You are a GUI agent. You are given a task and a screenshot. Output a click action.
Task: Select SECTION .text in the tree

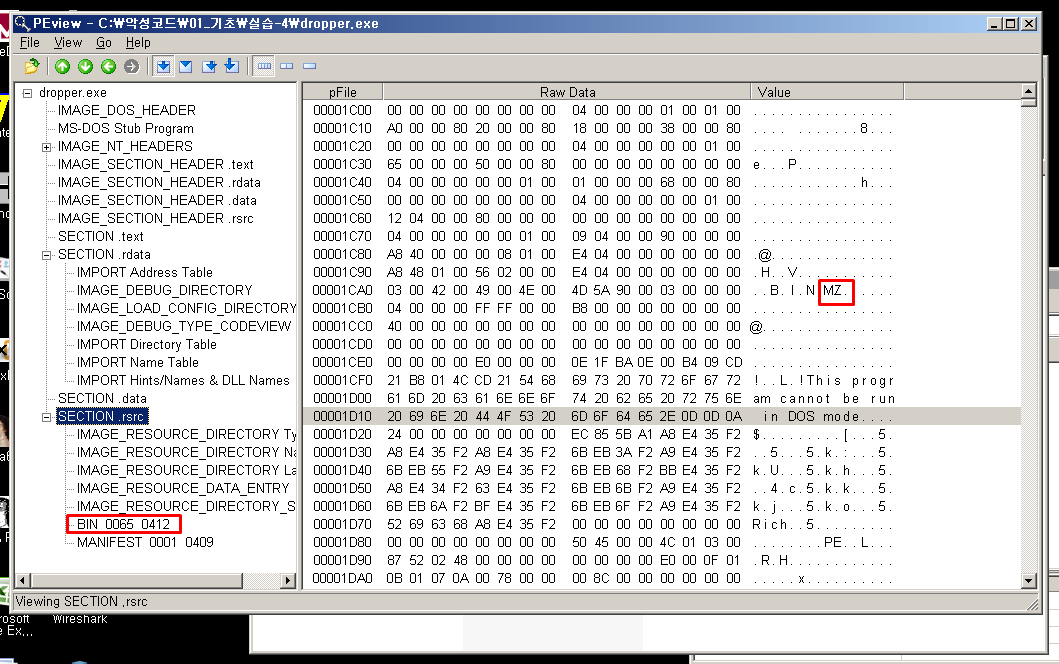click(101, 236)
